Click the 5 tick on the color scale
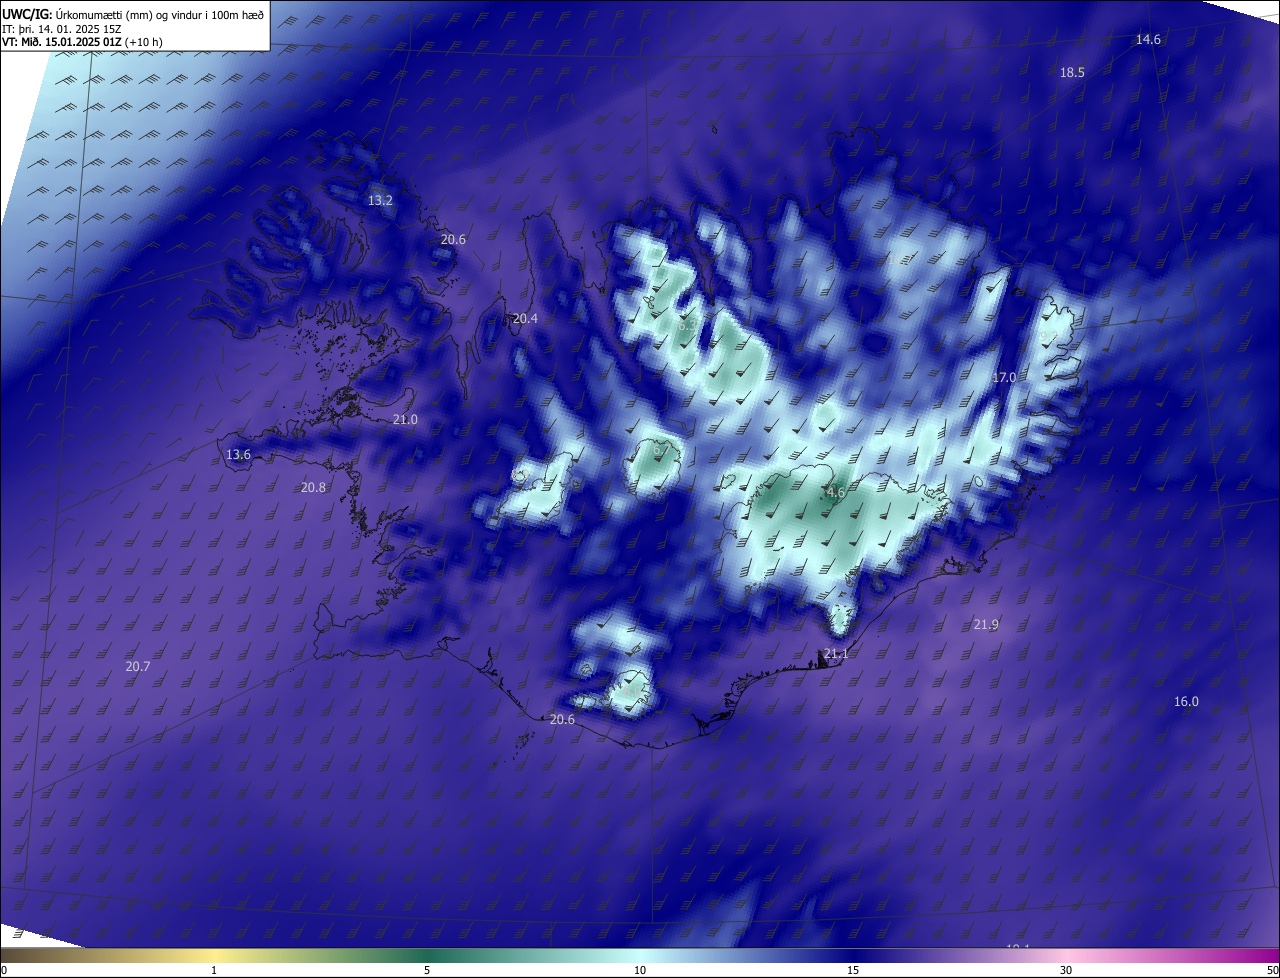Viewport: 1280px width, 978px height. pos(427,971)
